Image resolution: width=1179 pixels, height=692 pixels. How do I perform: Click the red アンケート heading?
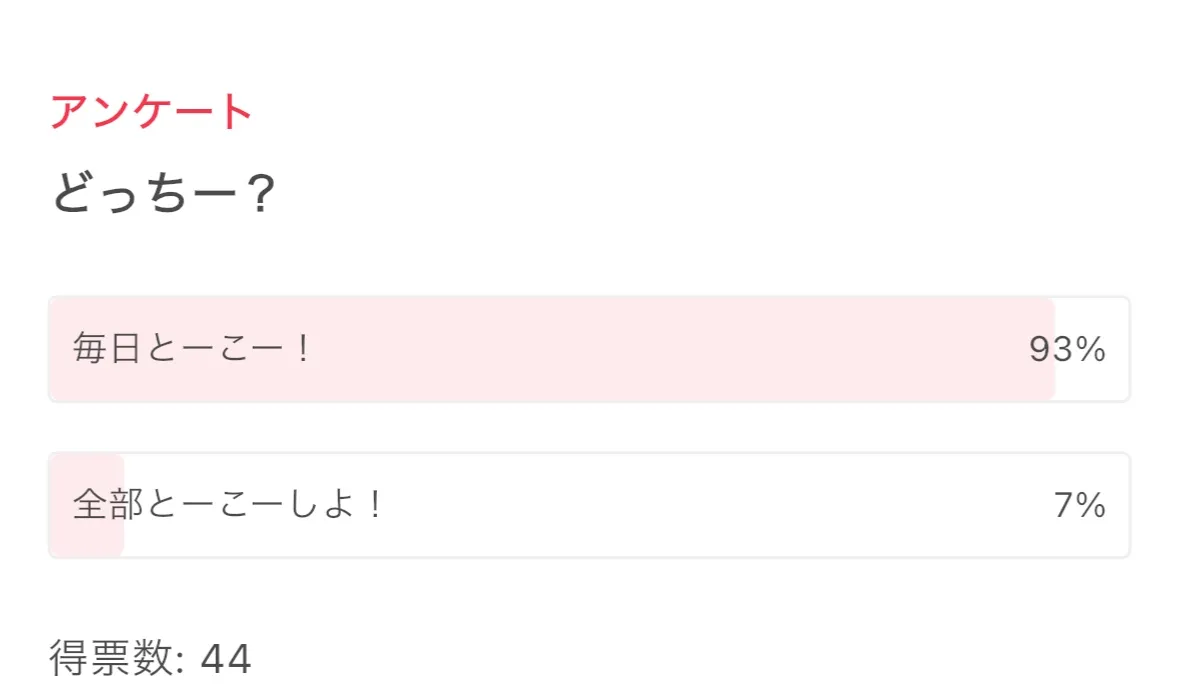[x=151, y=112]
